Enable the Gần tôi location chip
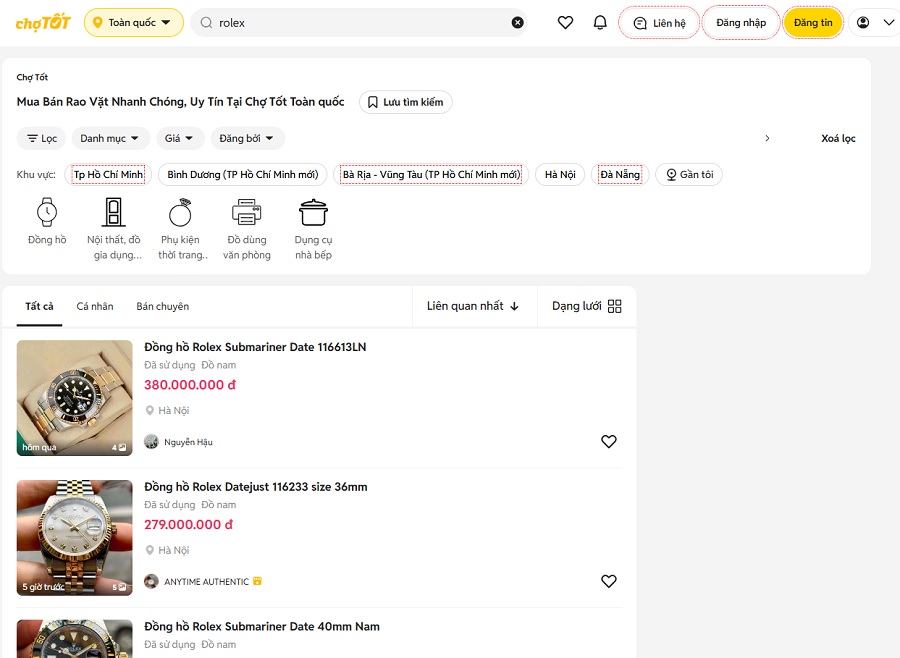Screen dimensions: 900x658 (689, 175)
